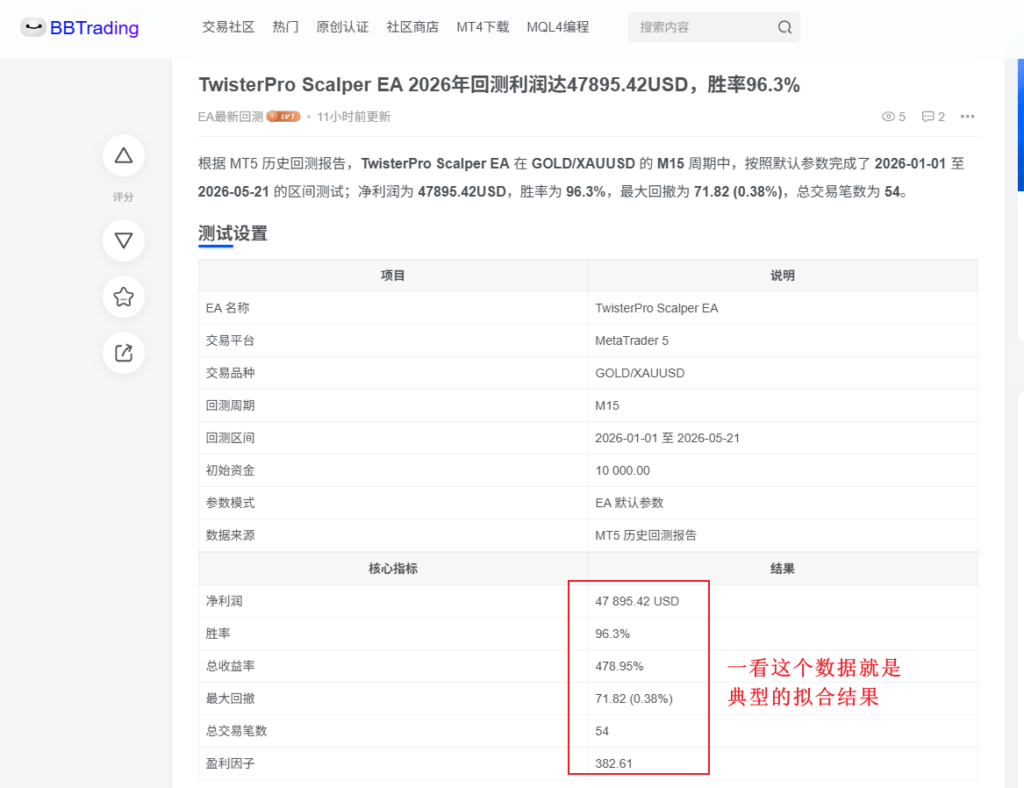Select the 交易品种 row label
This screenshot has height=788, width=1024.
230,373
